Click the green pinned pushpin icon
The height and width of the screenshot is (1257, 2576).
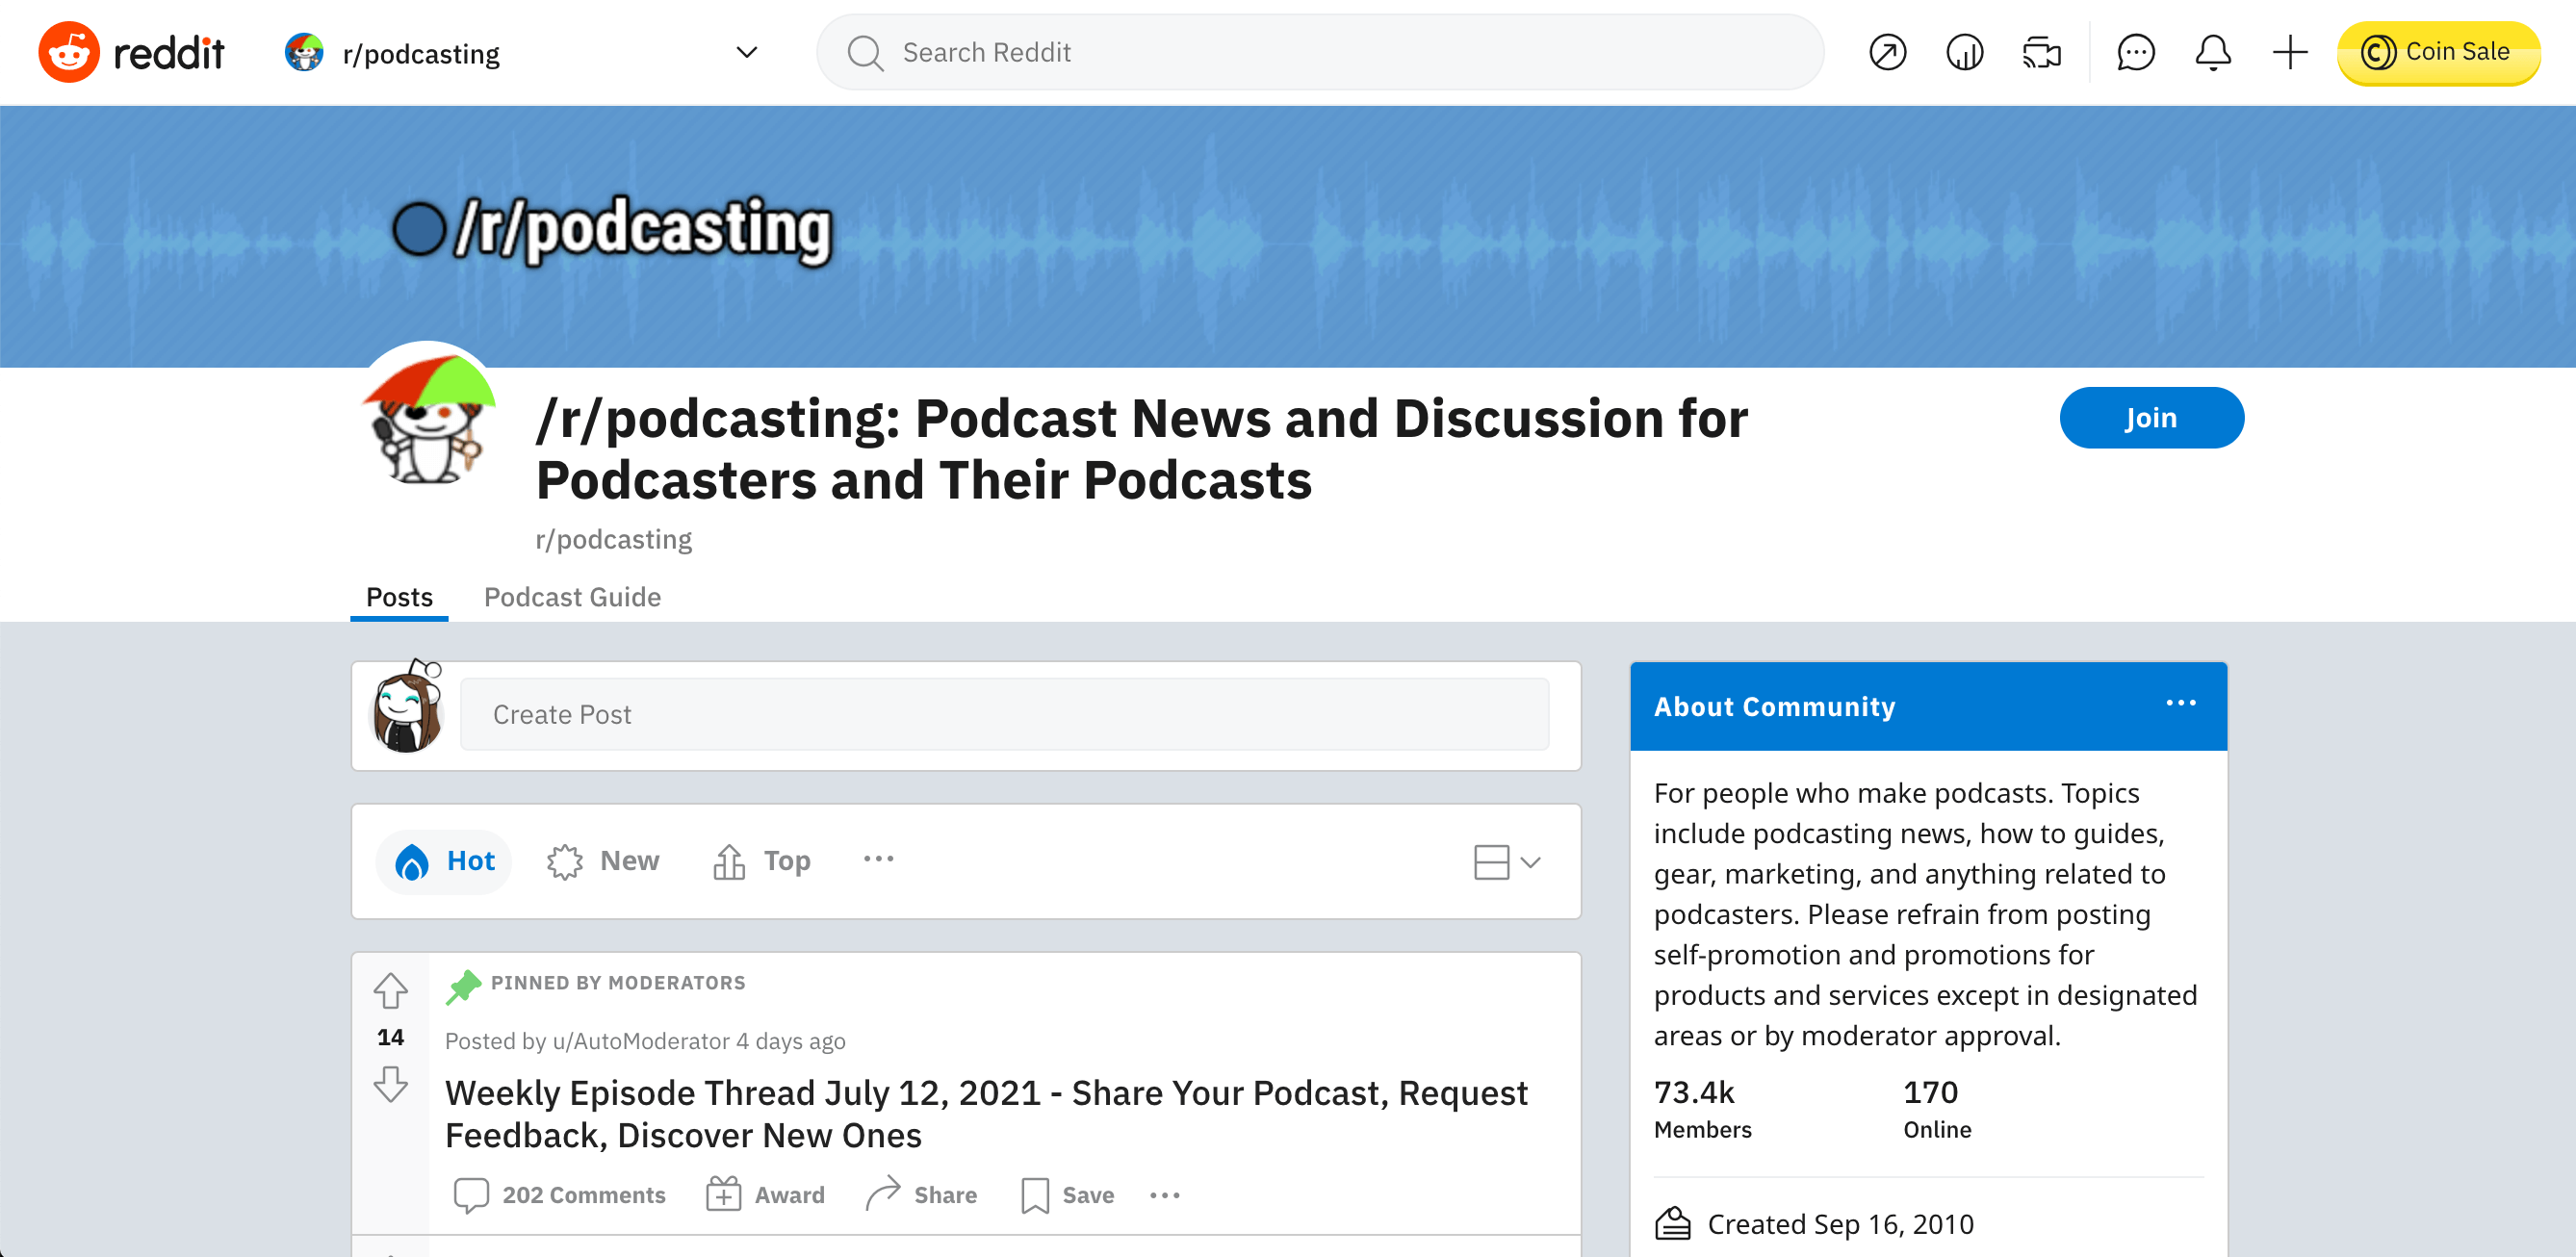[x=464, y=986]
